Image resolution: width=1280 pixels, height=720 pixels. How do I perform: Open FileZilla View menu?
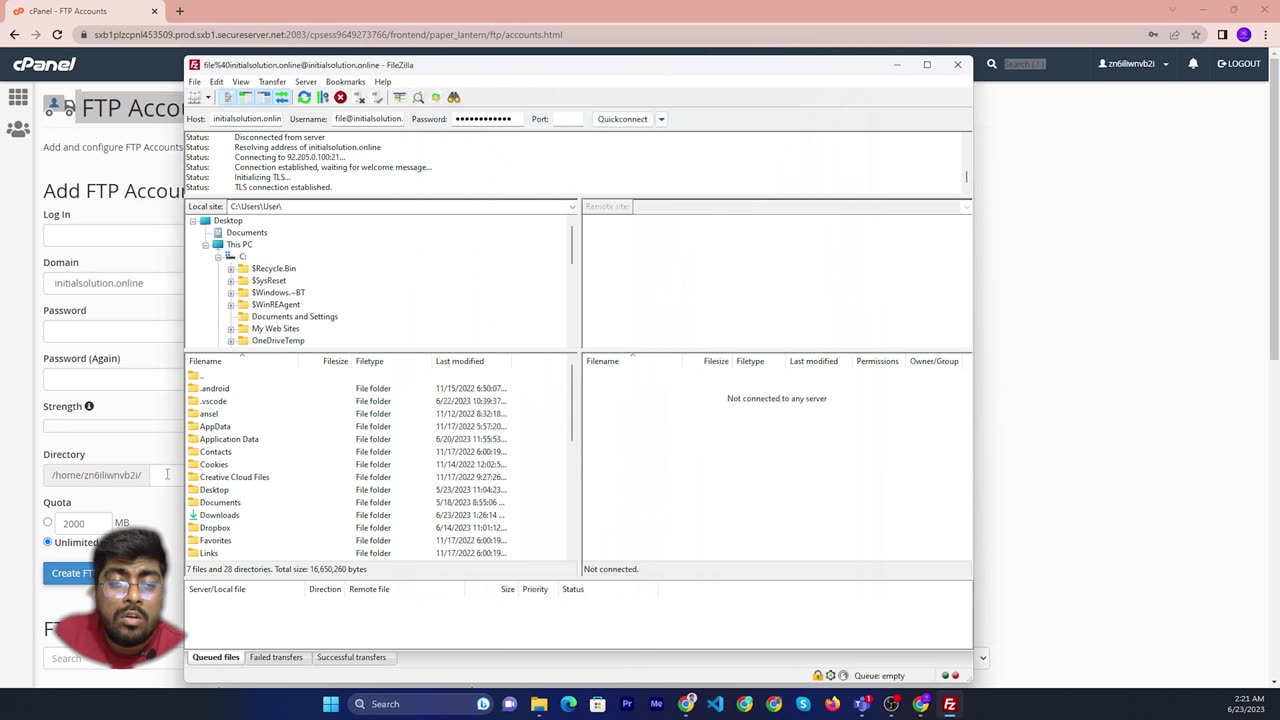(x=241, y=82)
